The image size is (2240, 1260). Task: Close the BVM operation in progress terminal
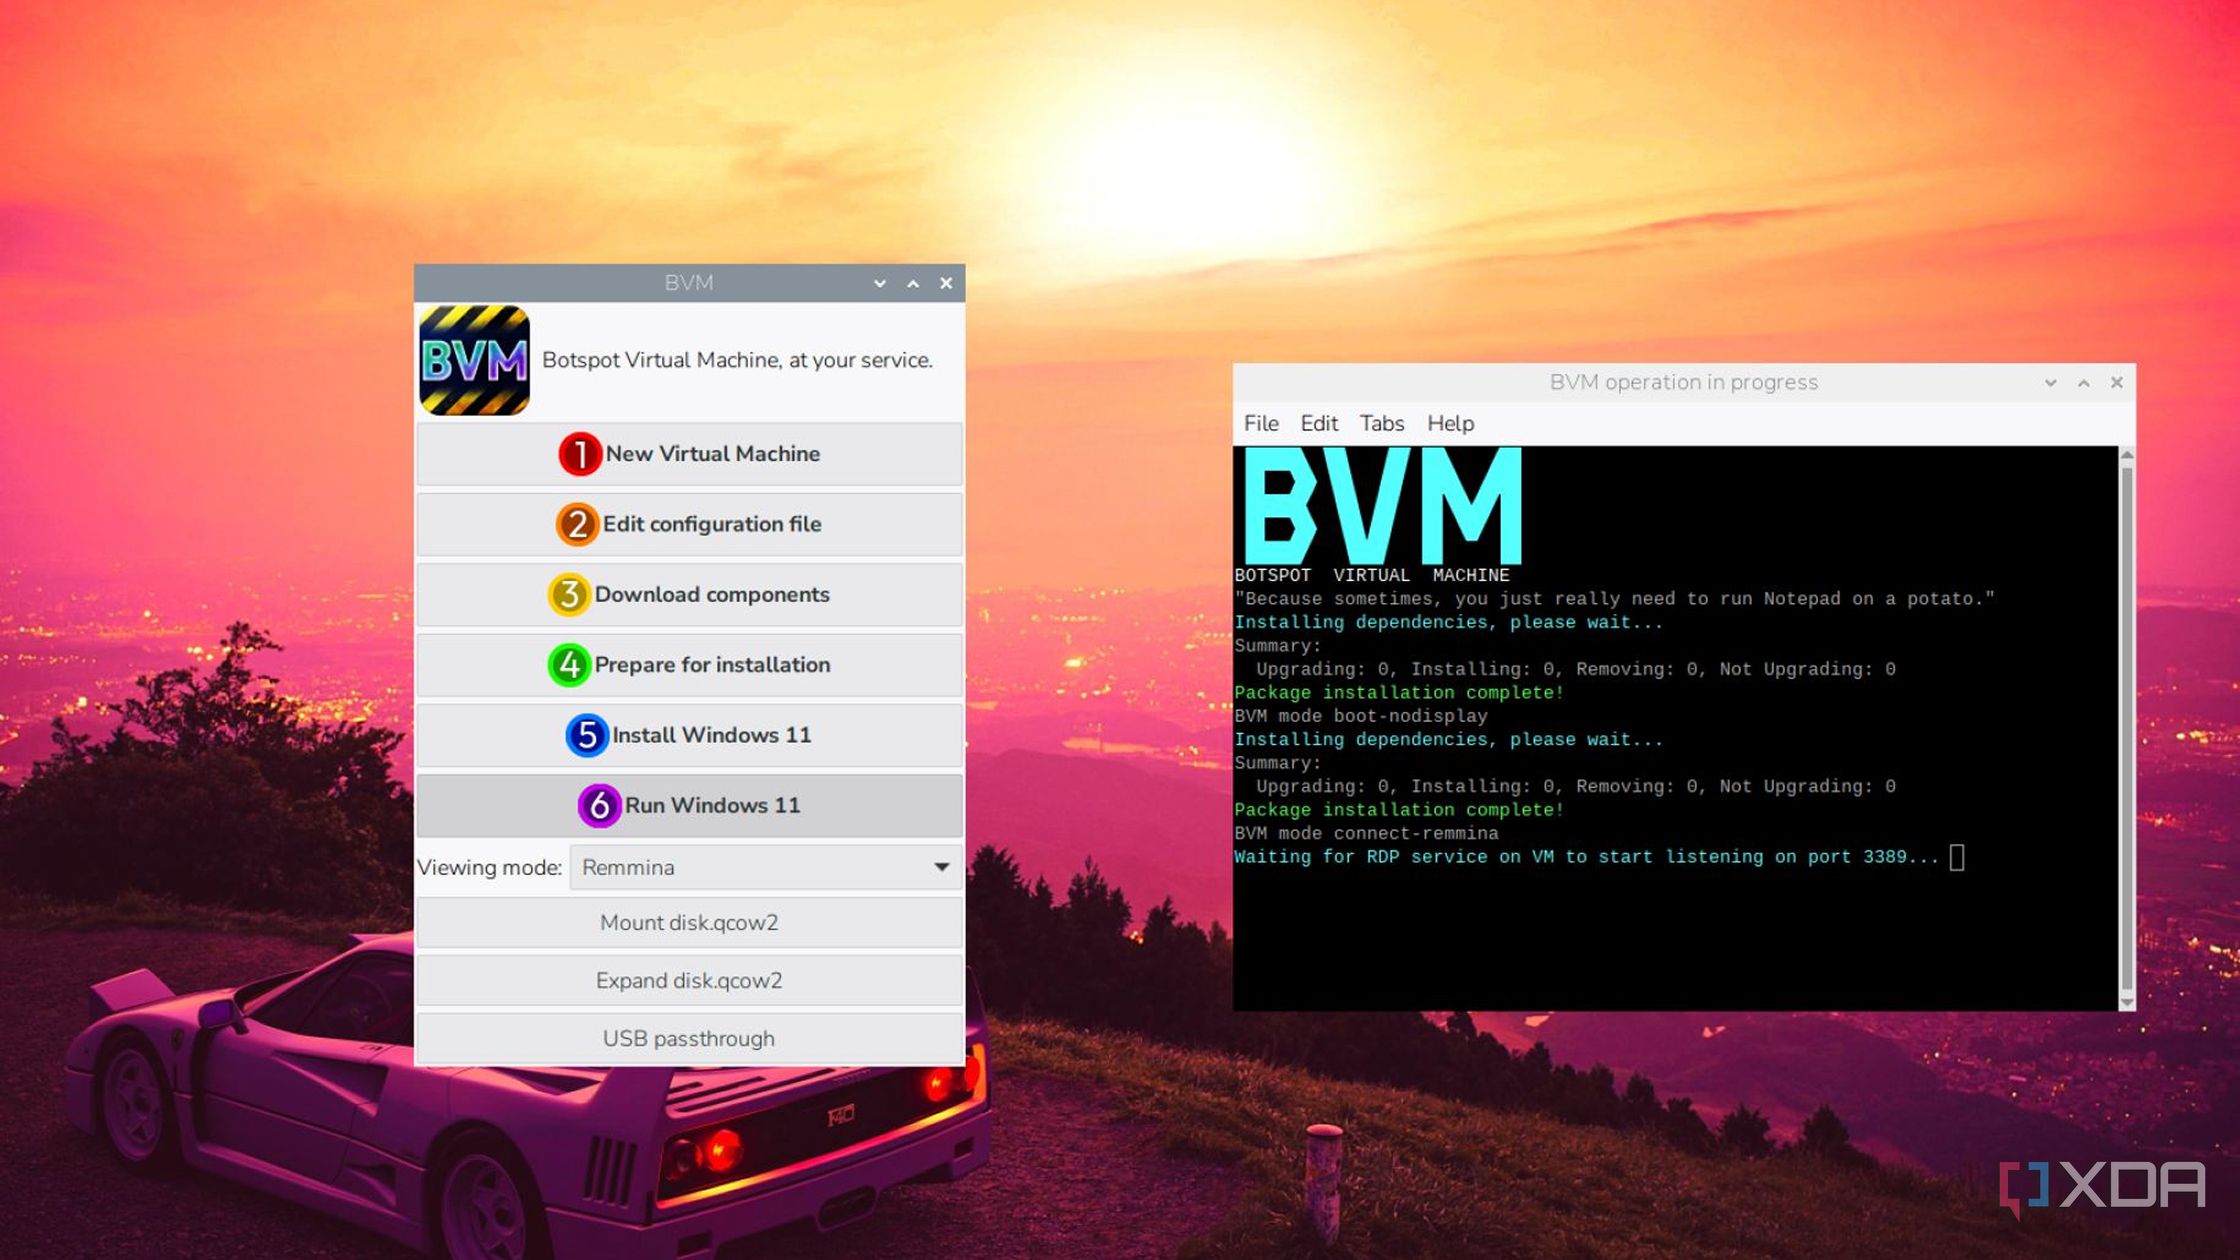click(x=2117, y=382)
